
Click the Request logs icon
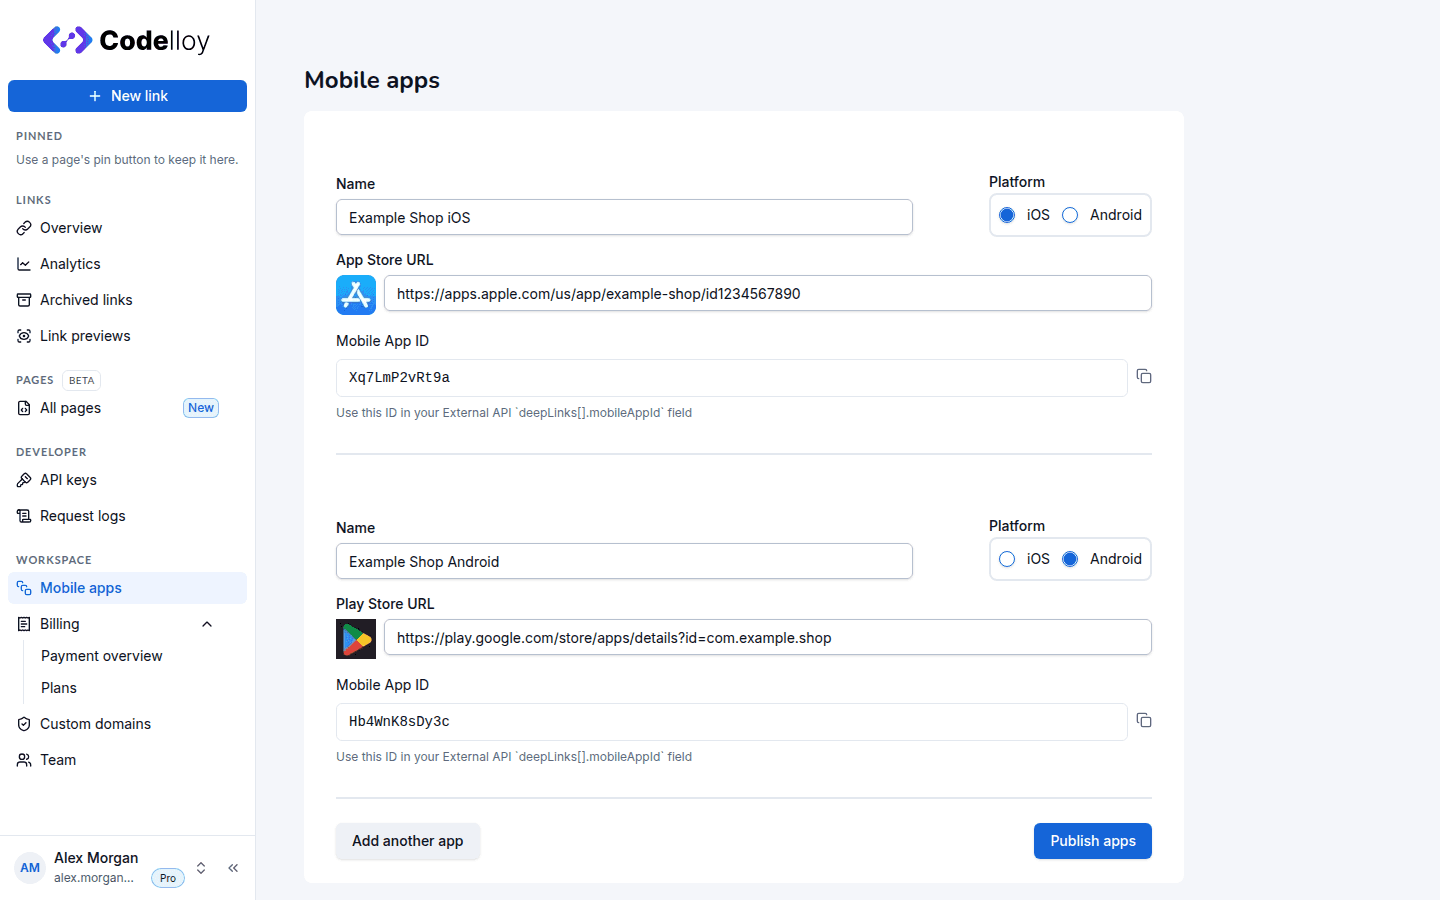tap(24, 516)
